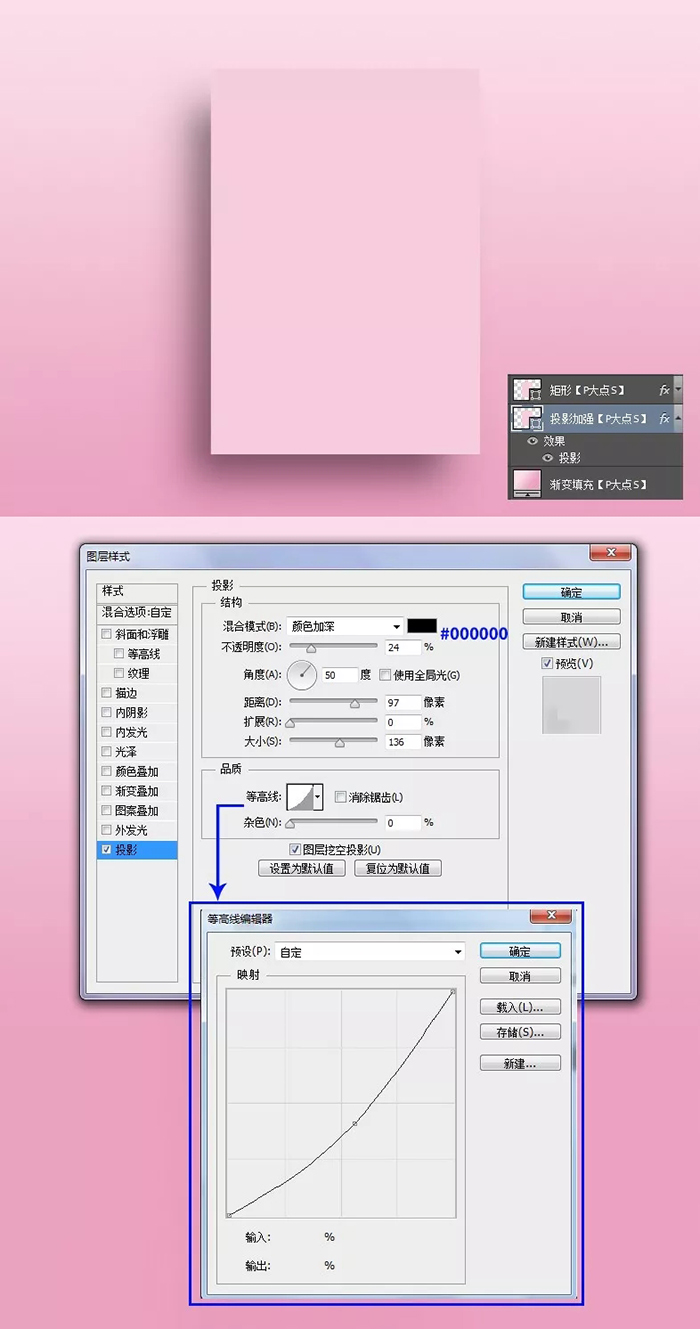Select the 矩形【P大点S】 layer name
This screenshot has height=1329, width=700.
(587, 389)
